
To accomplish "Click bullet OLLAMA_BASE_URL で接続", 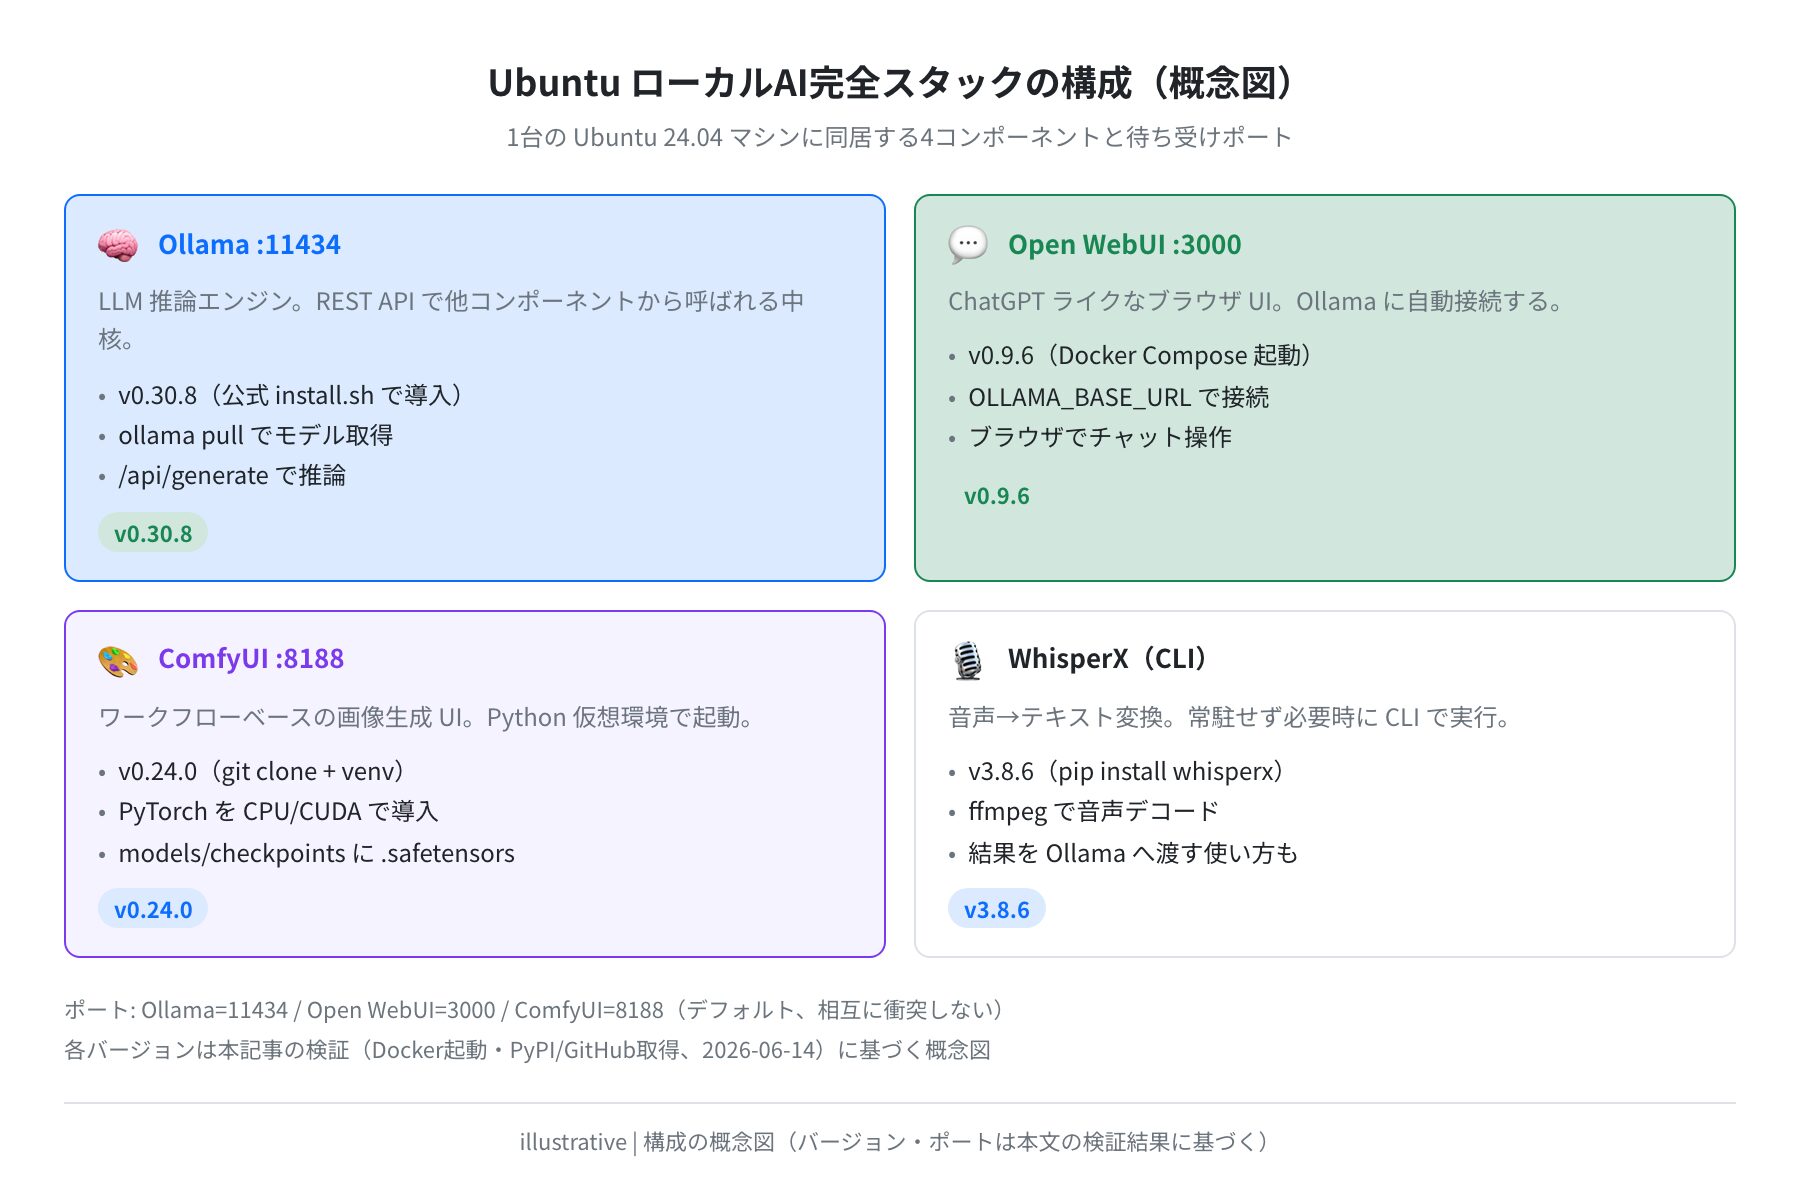I will click(x=1119, y=397).
